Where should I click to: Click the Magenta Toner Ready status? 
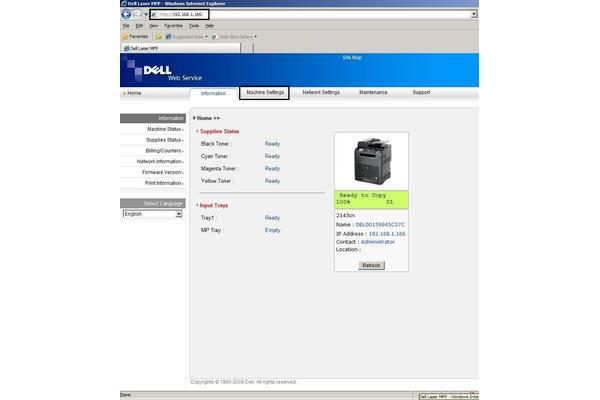(272, 168)
